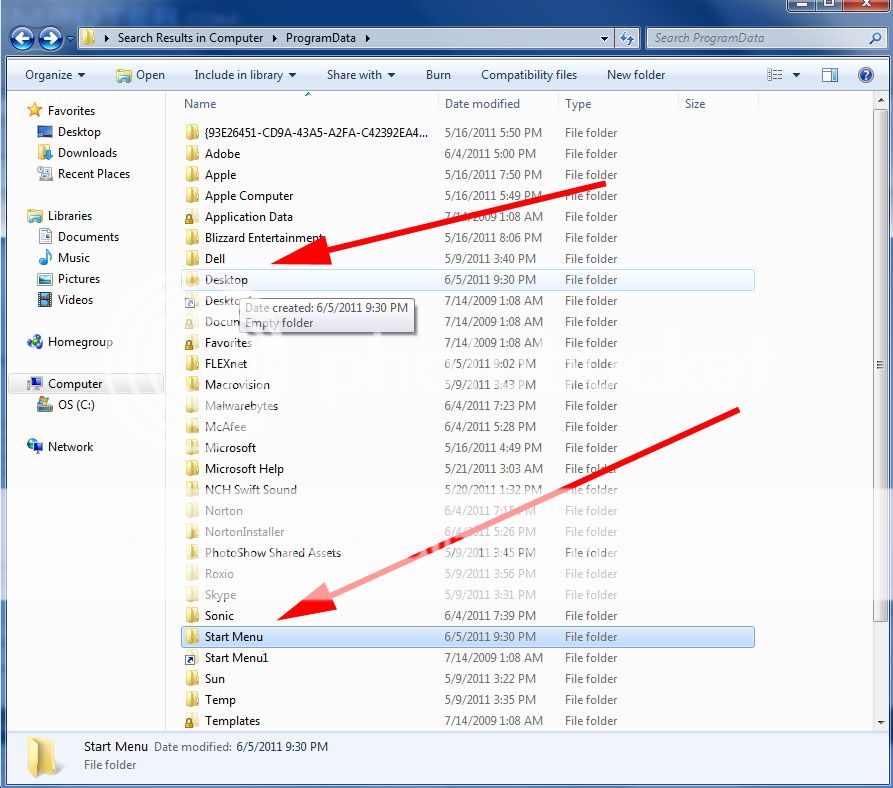Sort by Date modified column header
Viewport: 893px width, 788px height.
(498, 104)
